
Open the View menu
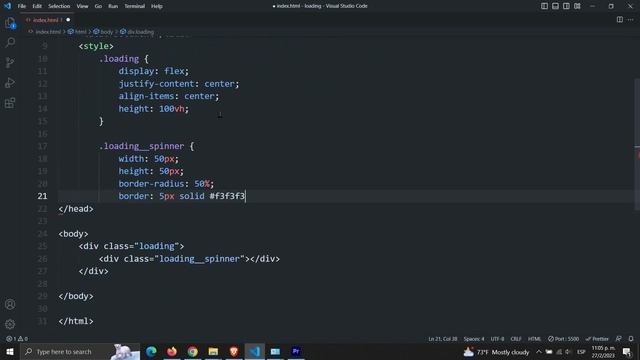coord(82,6)
